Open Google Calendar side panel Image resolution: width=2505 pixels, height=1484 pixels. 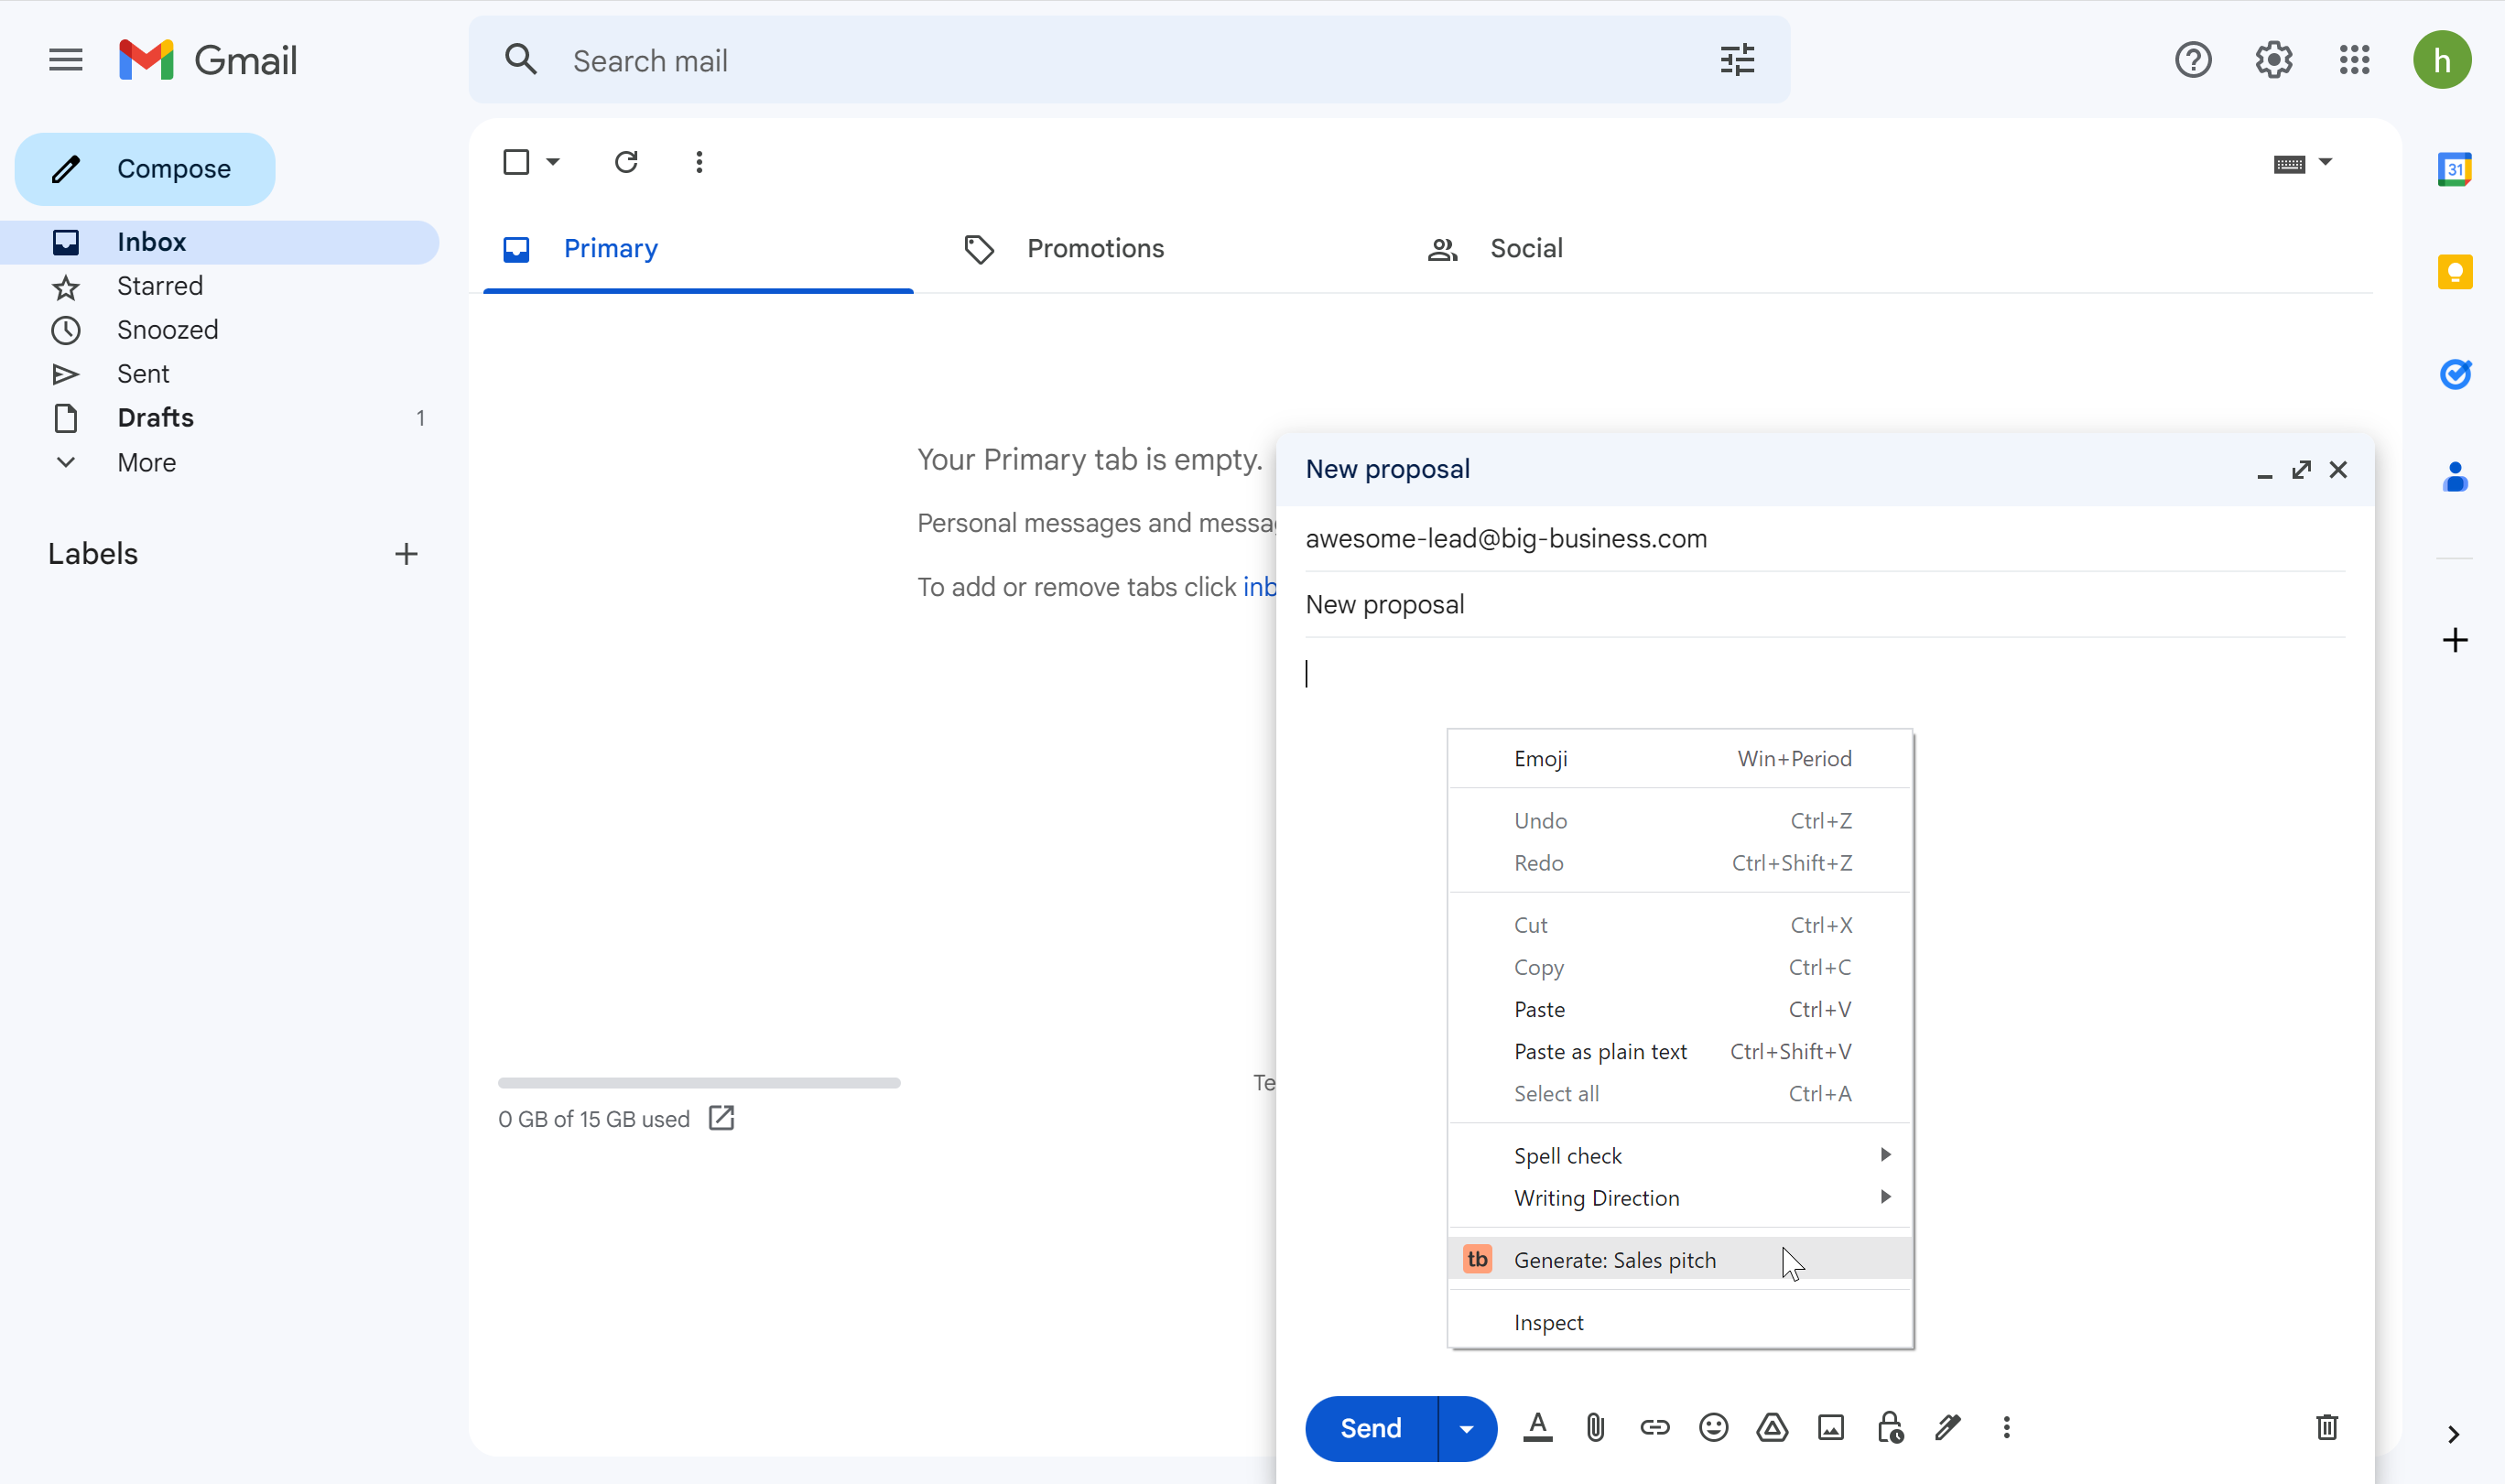(x=2454, y=169)
